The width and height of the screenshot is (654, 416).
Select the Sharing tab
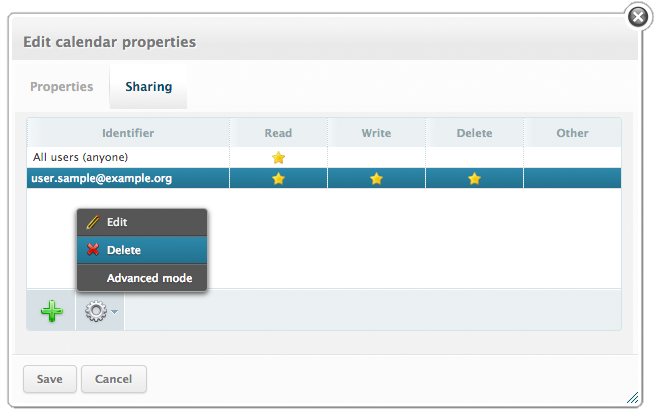click(x=148, y=87)
